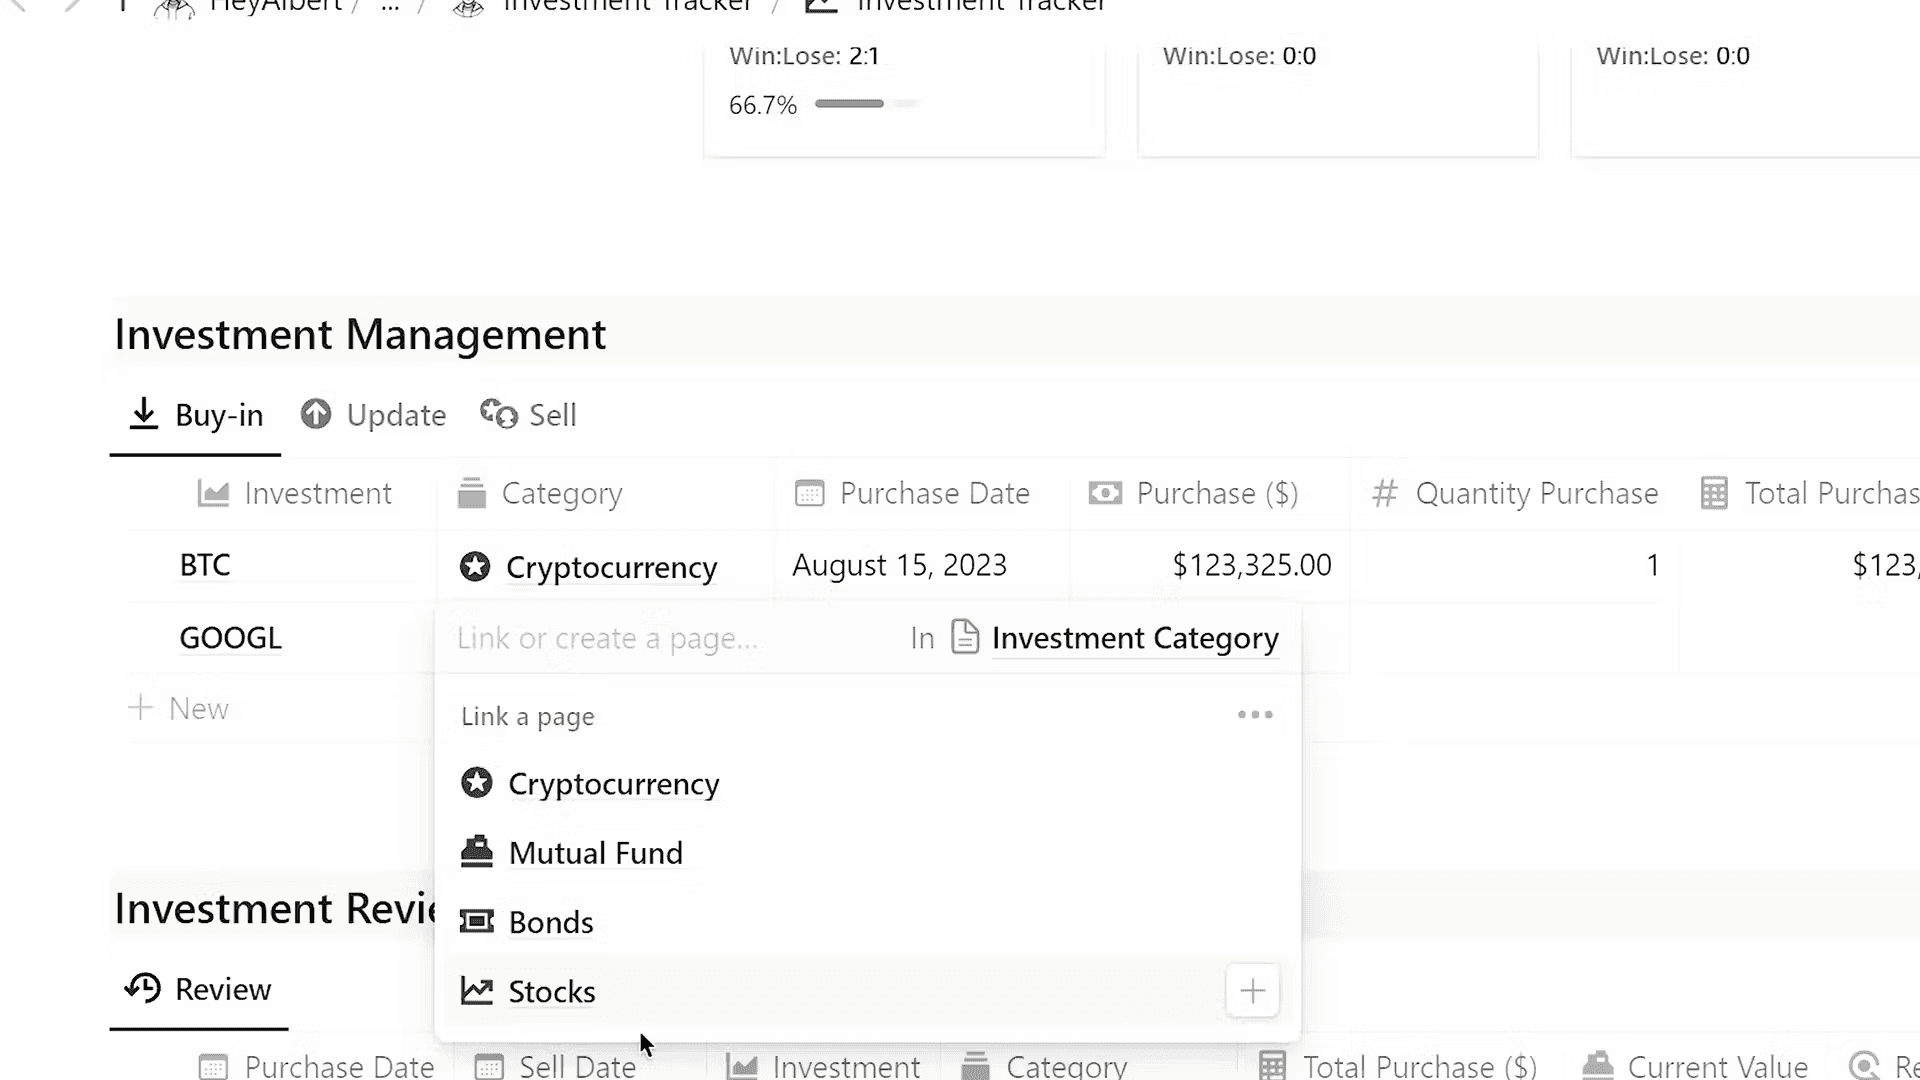Open the three-dot menu options

1253,715
